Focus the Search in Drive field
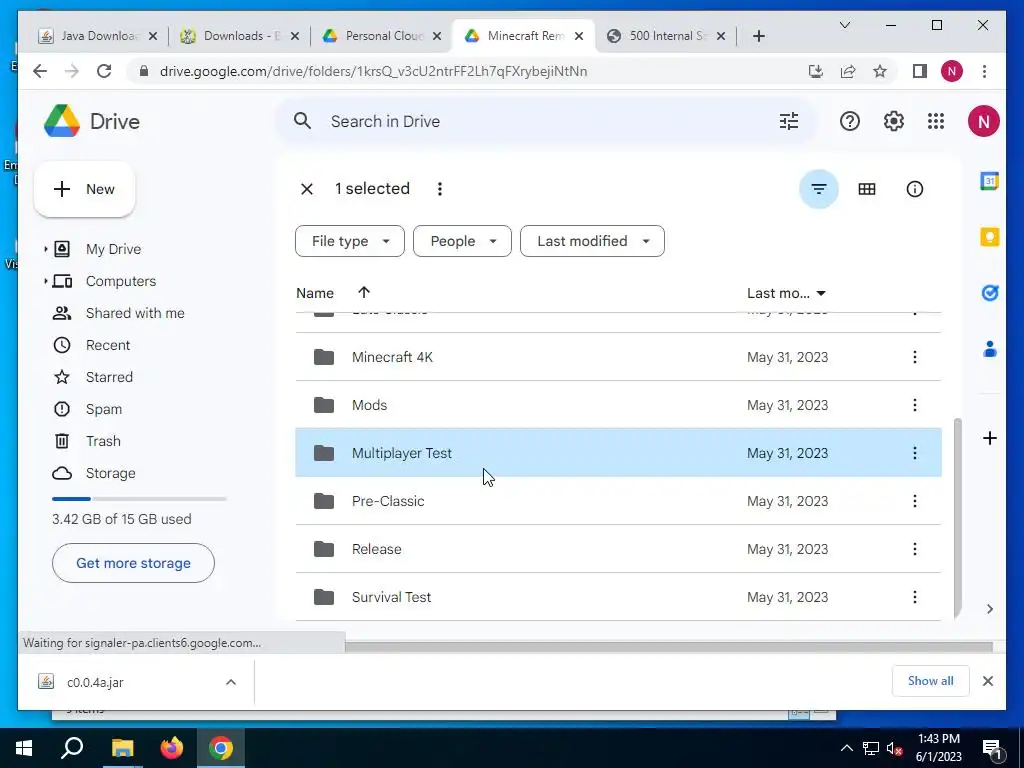 pos(545,121)
